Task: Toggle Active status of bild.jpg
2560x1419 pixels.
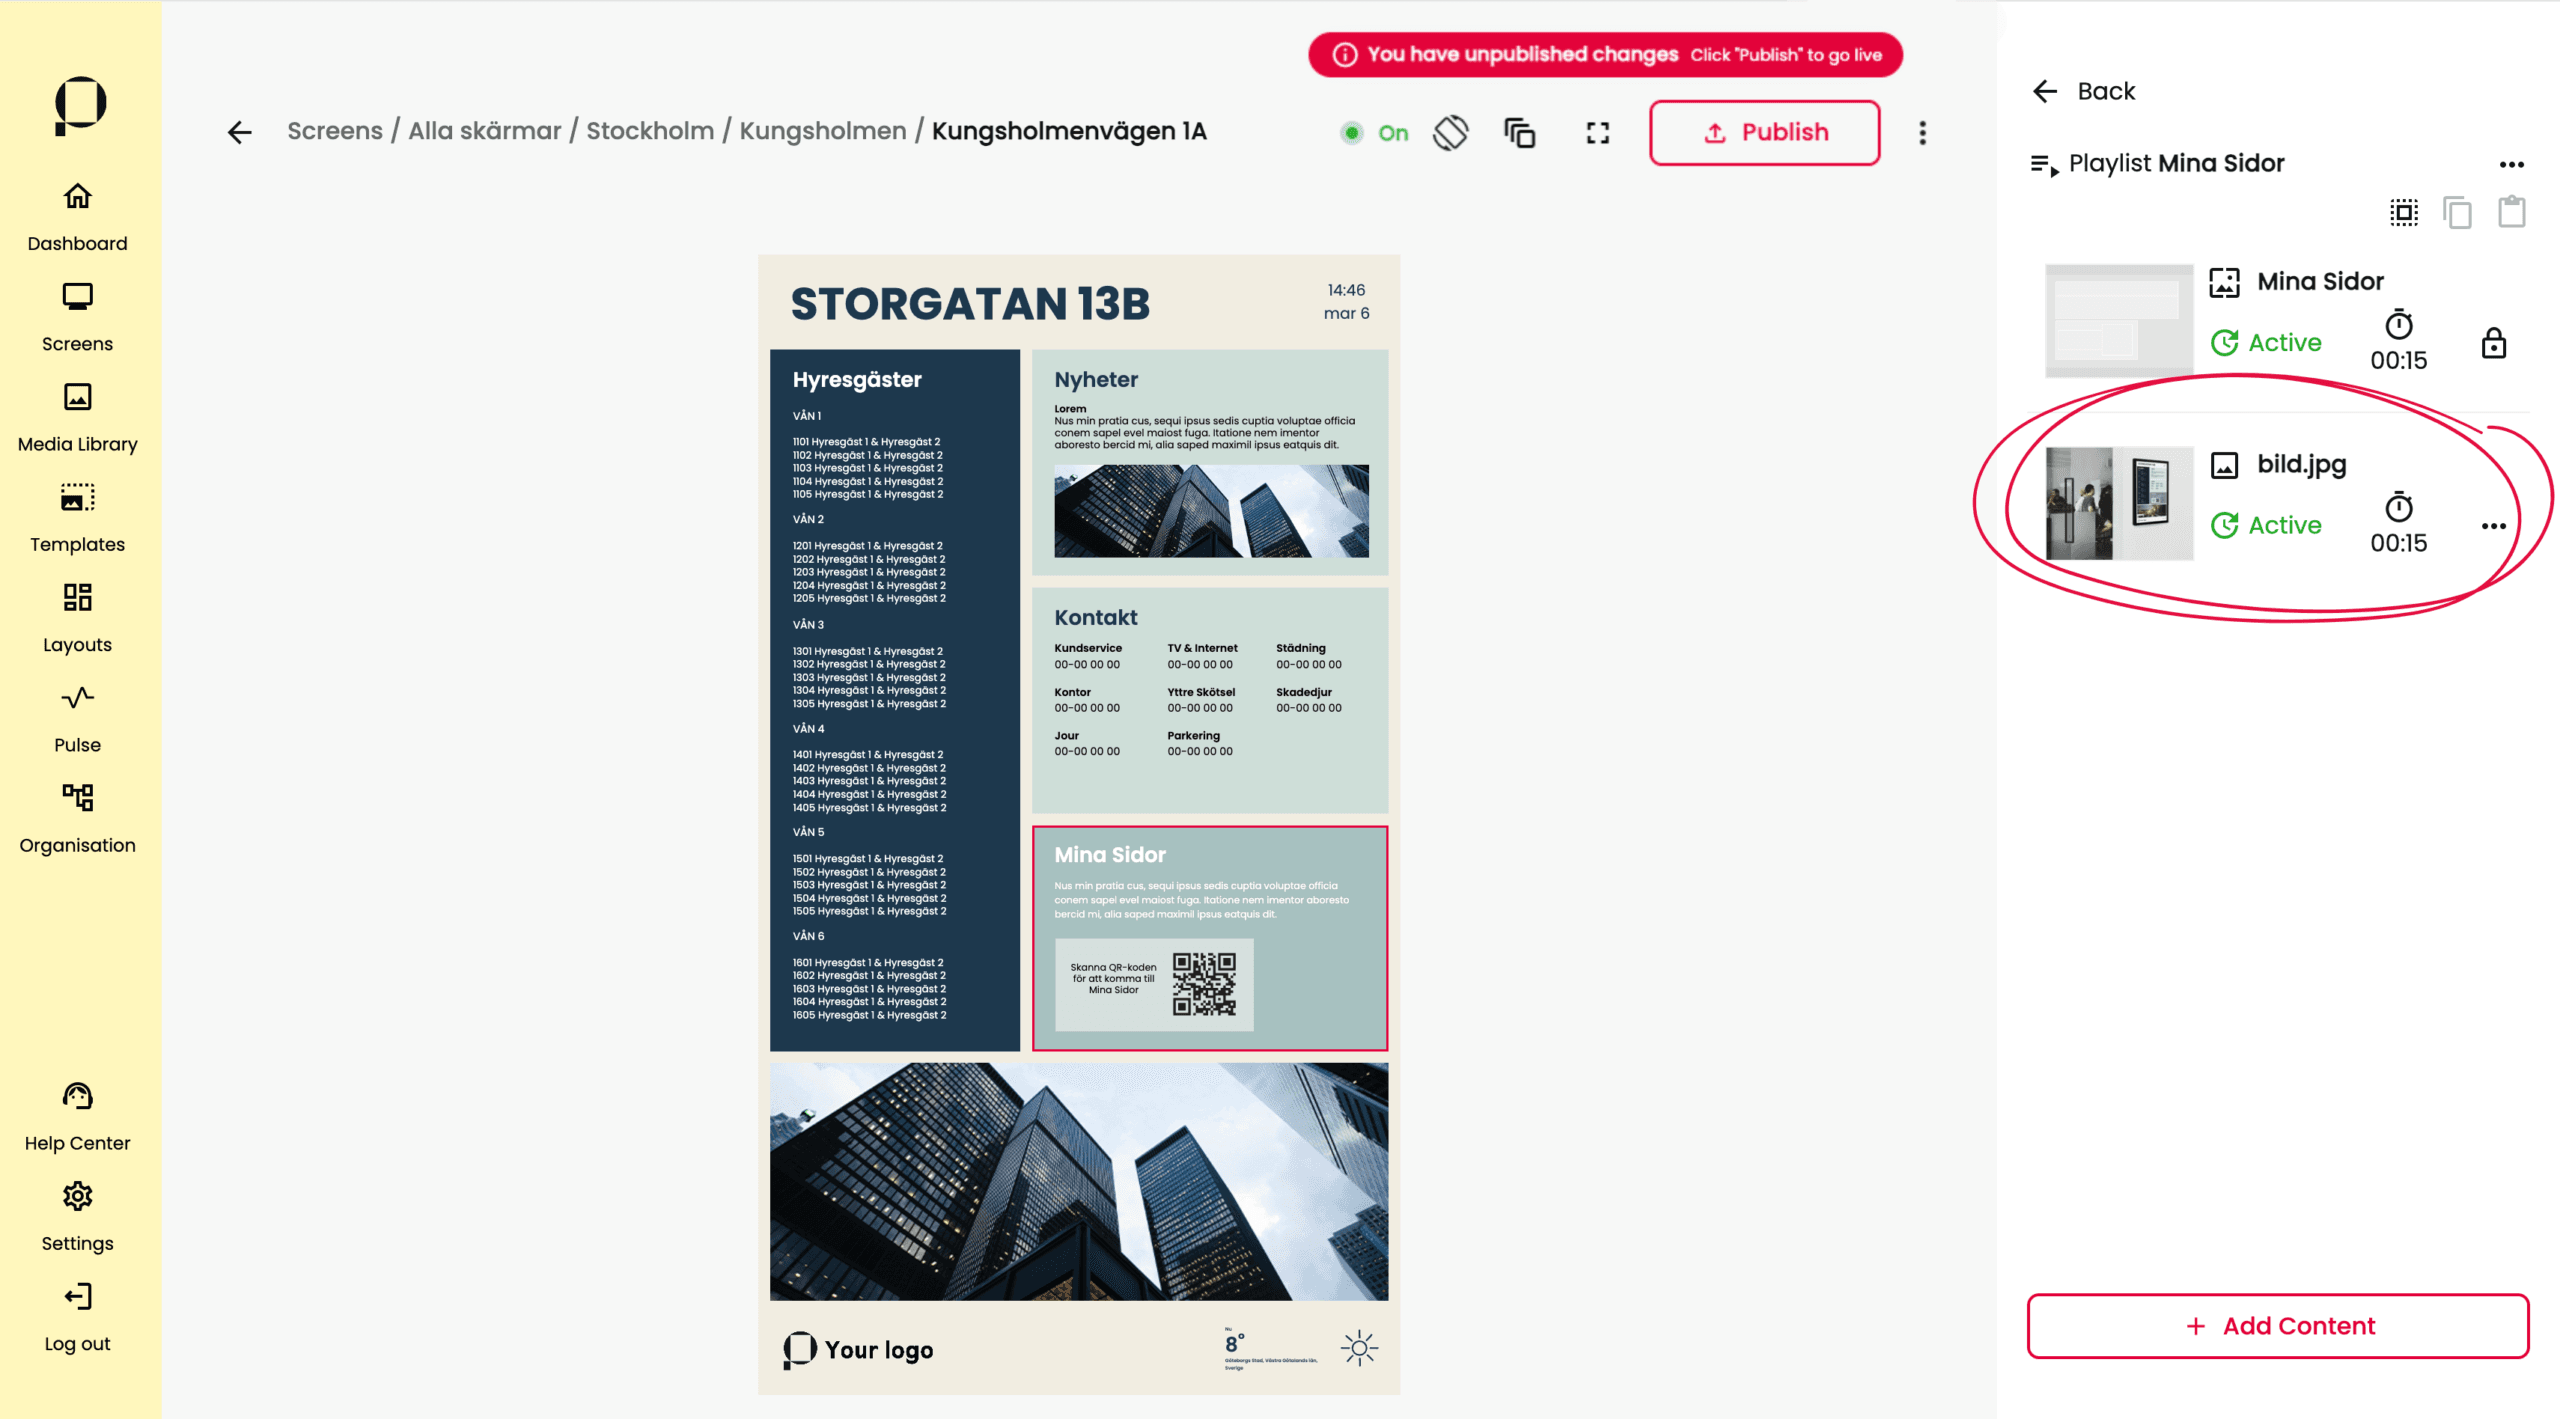Action: (2265, 525)
